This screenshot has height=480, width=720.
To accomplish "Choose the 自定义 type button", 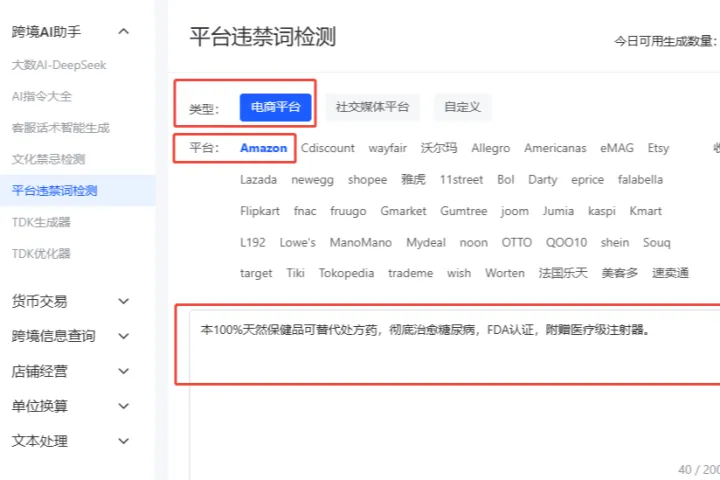I will [x=462, y=107].
